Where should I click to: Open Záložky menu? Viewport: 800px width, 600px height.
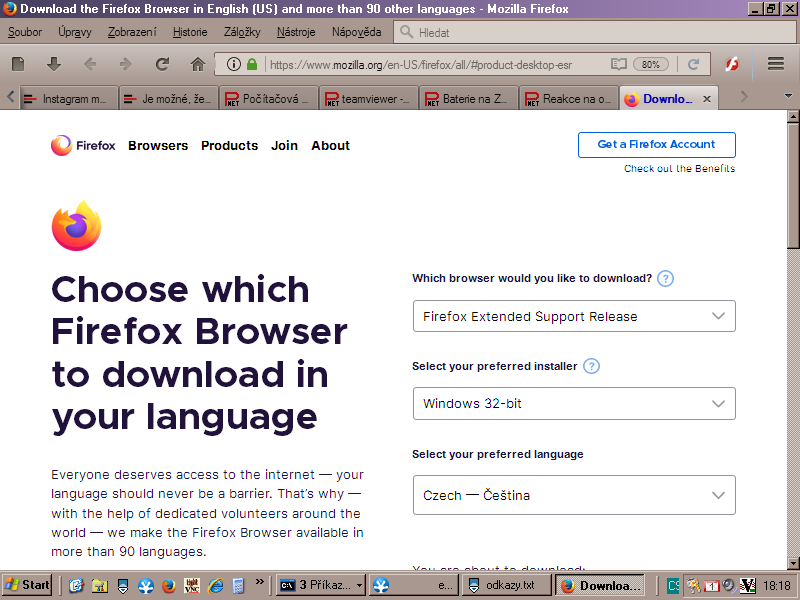point(242,32)
